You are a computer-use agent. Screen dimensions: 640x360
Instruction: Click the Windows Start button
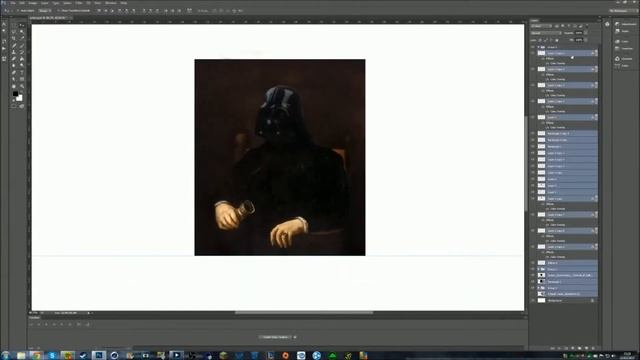click(5, 356)
